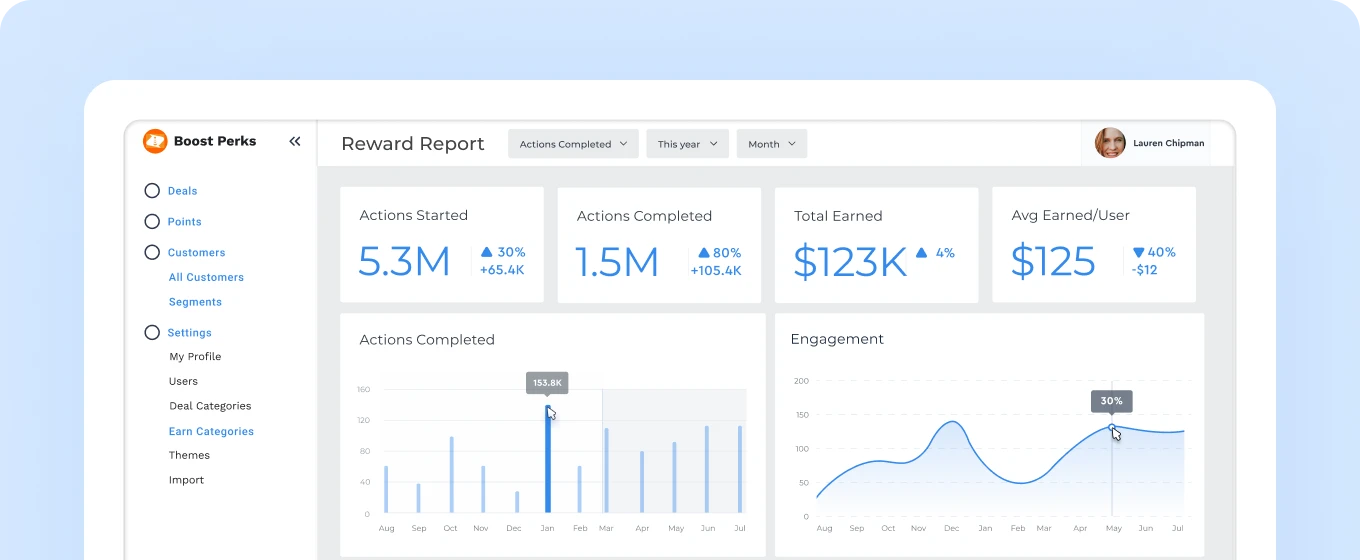This screenshot has width=1360, height=560.
Task: Click the down arrow in Avg Earned/User card
Action: coord(1138,253)
